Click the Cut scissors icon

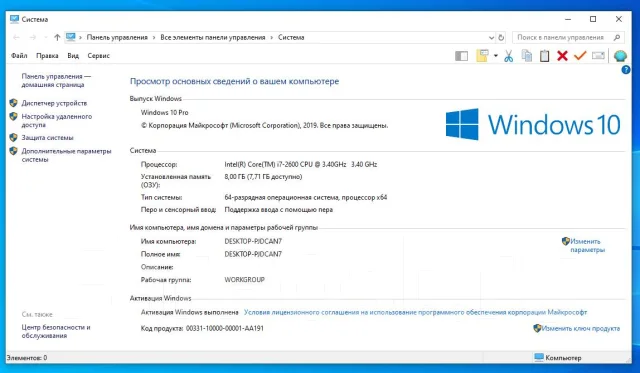(508, 56)
